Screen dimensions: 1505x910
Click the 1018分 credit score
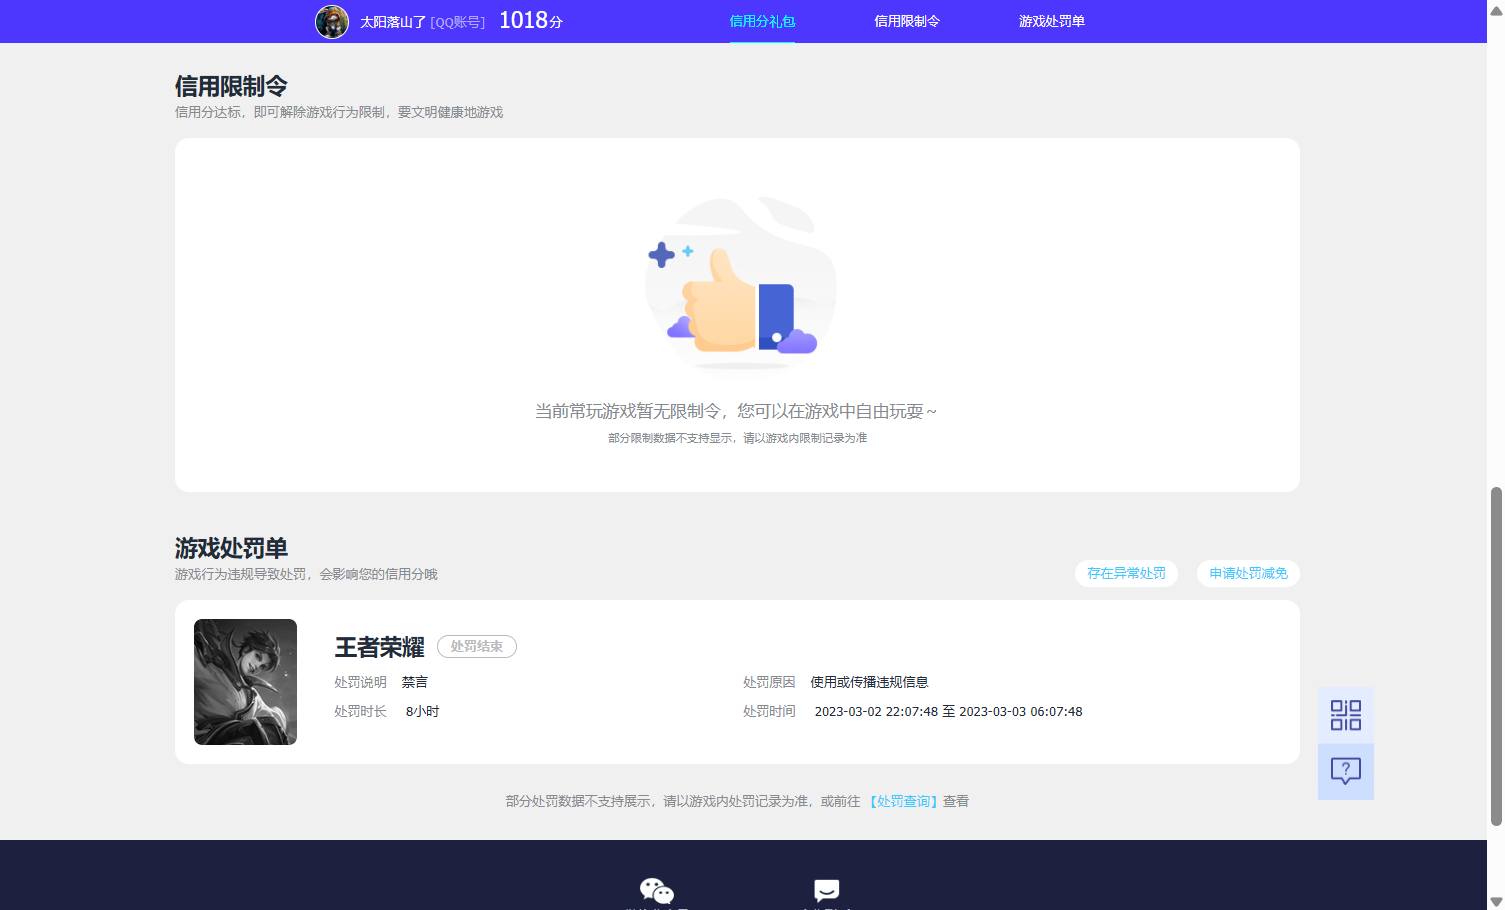click(x=531, y=21)
